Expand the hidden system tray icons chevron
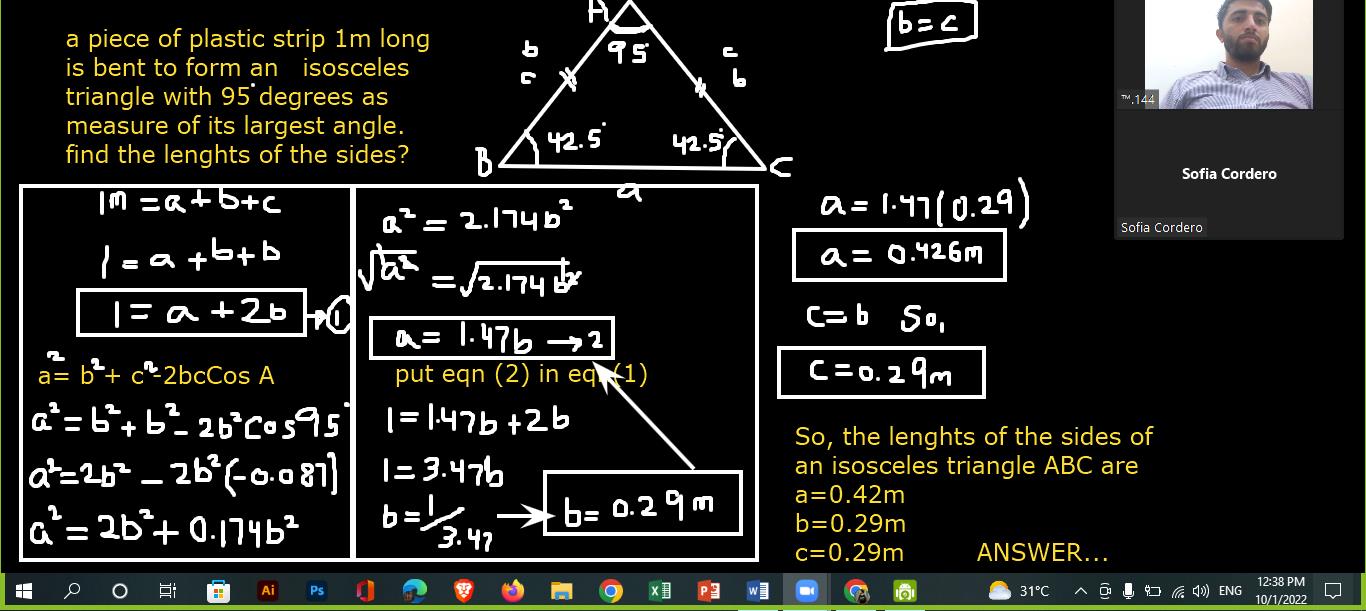The height and width of the screenshot is (611, 1366). click(1081, 591)
